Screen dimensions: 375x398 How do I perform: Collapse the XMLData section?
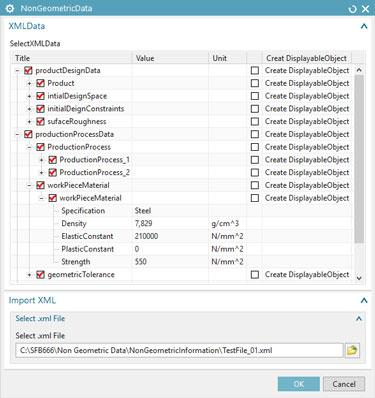tap(364, 26)
